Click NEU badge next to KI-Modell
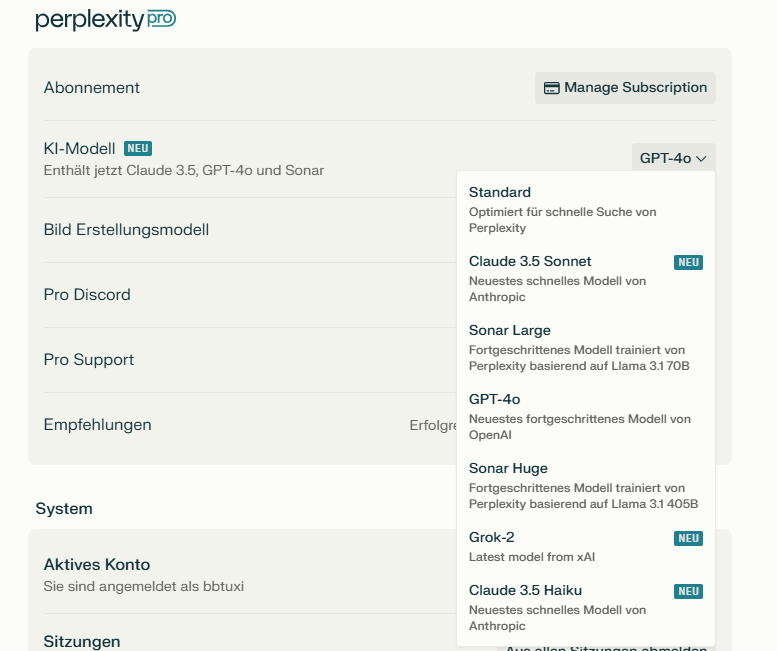The height and width of the screenshot is (651, 777). [138, 148]
